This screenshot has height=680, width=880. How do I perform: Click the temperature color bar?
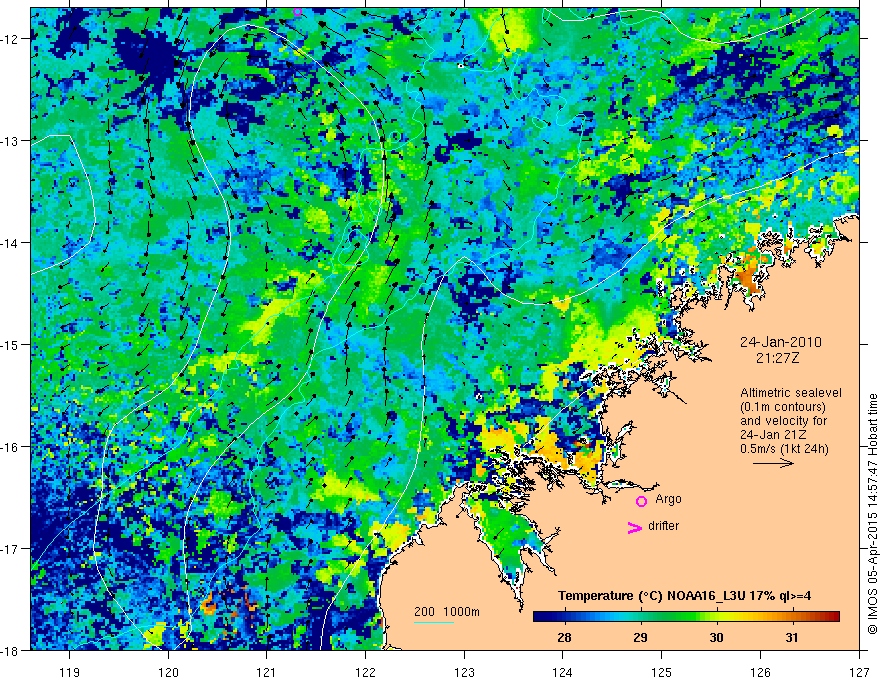[x=686, y=617]
